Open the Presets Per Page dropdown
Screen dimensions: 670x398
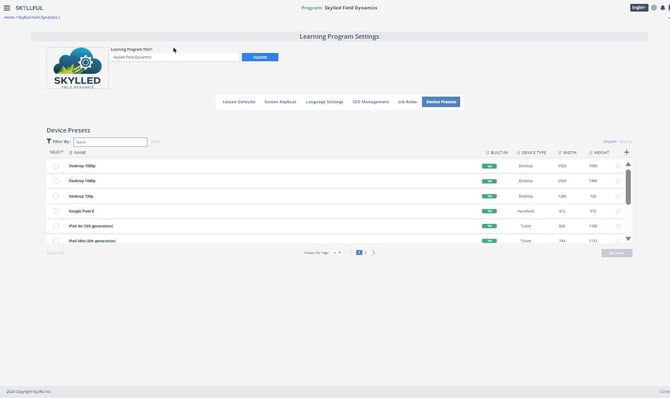(337, 253)
